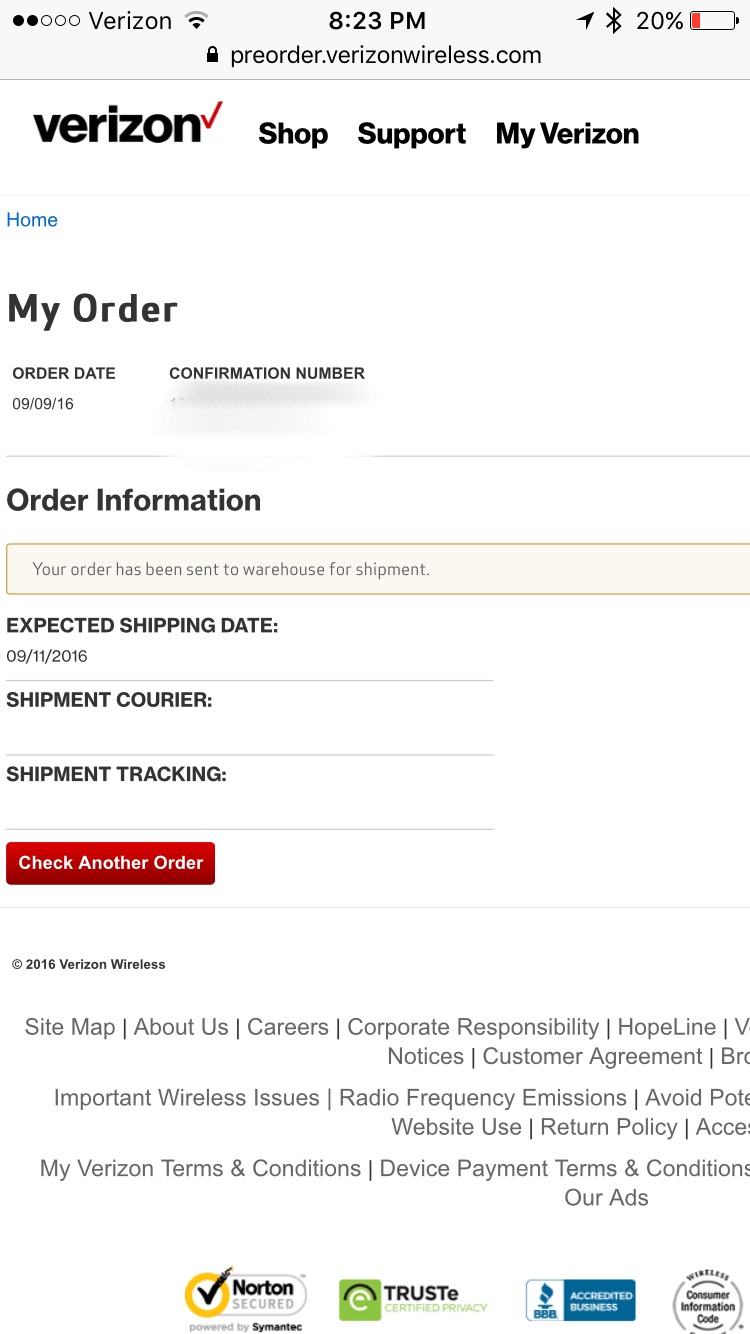This screenshot has width=750, height=1334.
Task: Open the Customer Agreement link
Action: coord(592,1056)
